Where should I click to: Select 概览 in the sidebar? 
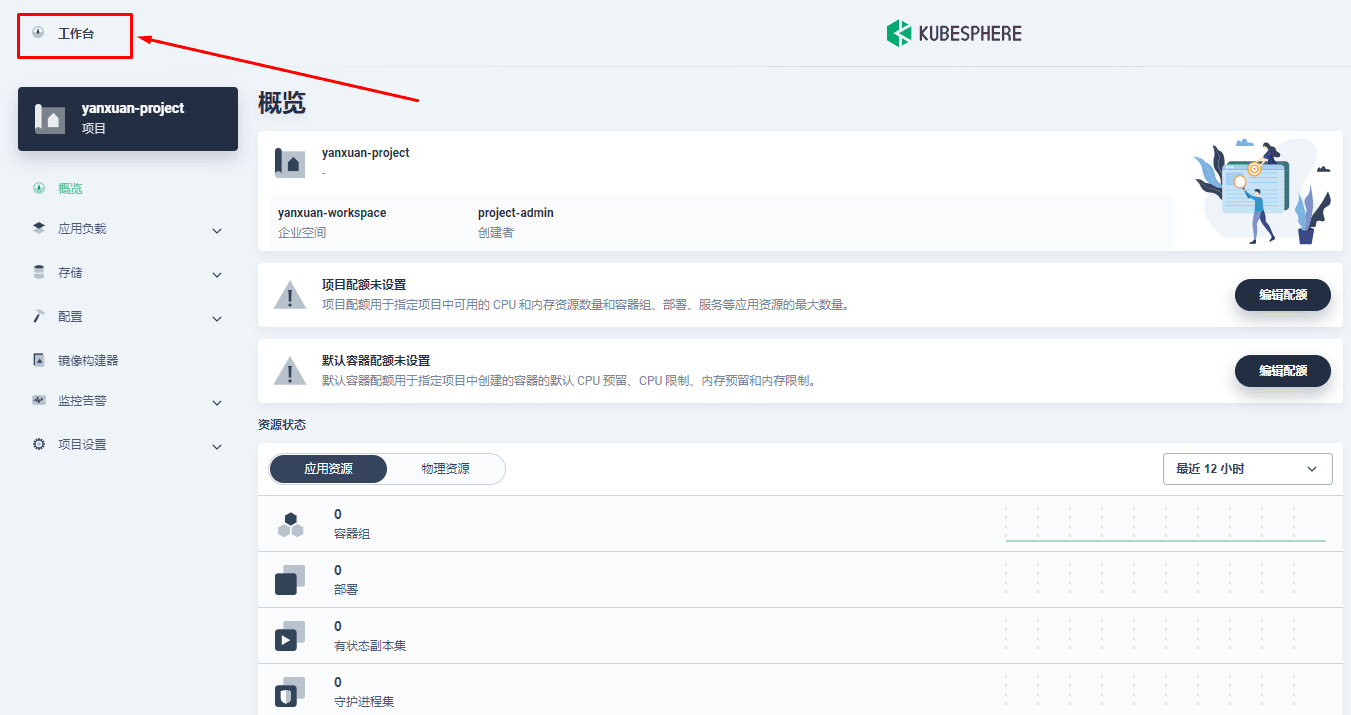pyautogui.click(x=70, y=188)
